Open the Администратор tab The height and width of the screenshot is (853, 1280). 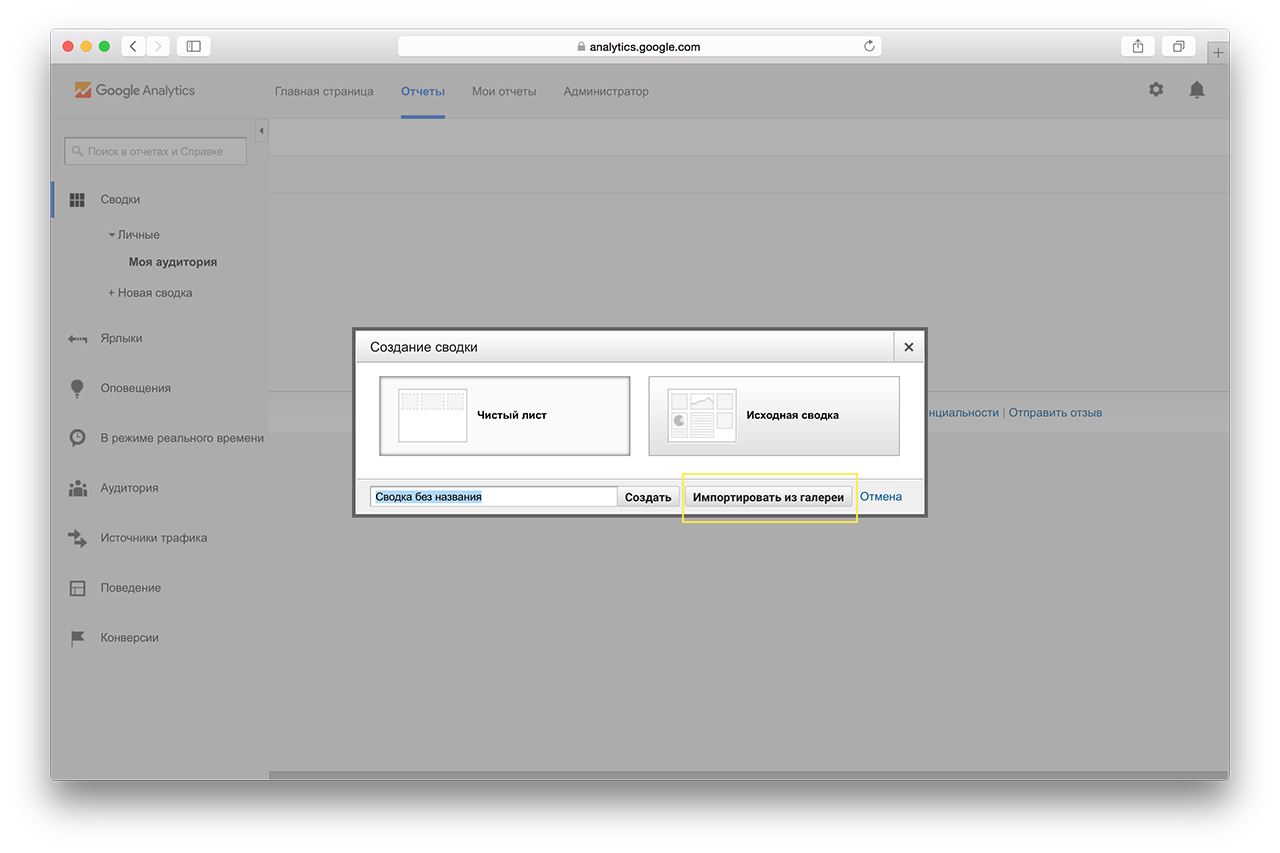tap(606, 91)
